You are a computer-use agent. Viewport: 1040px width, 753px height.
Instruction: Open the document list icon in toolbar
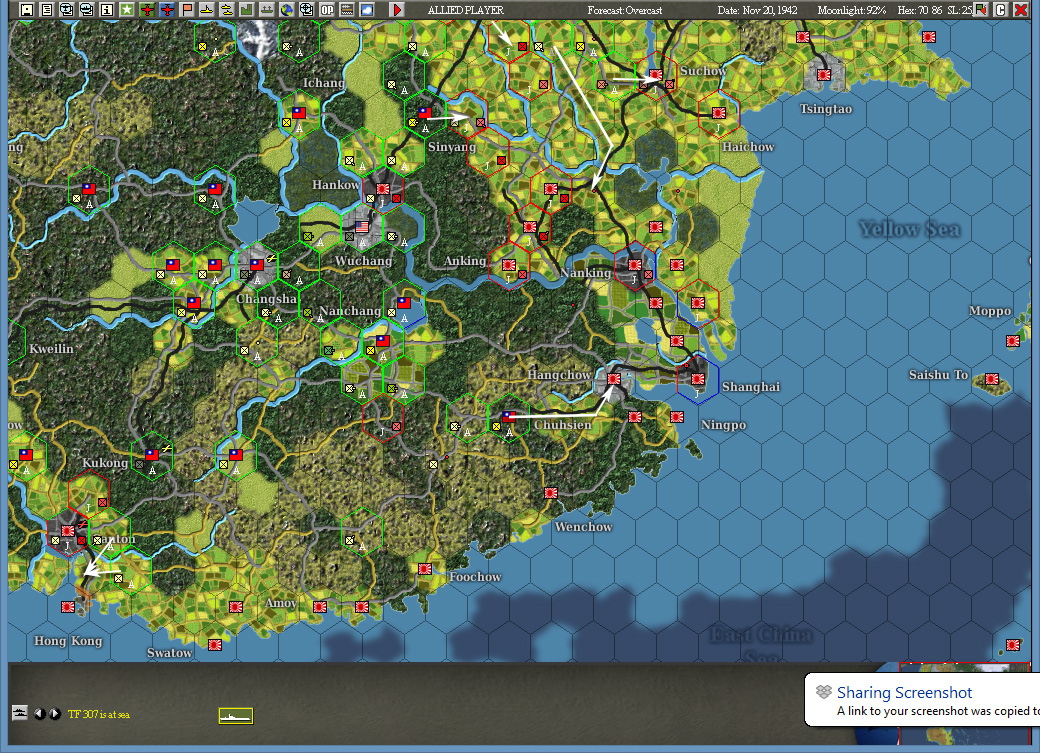point(46,9)
